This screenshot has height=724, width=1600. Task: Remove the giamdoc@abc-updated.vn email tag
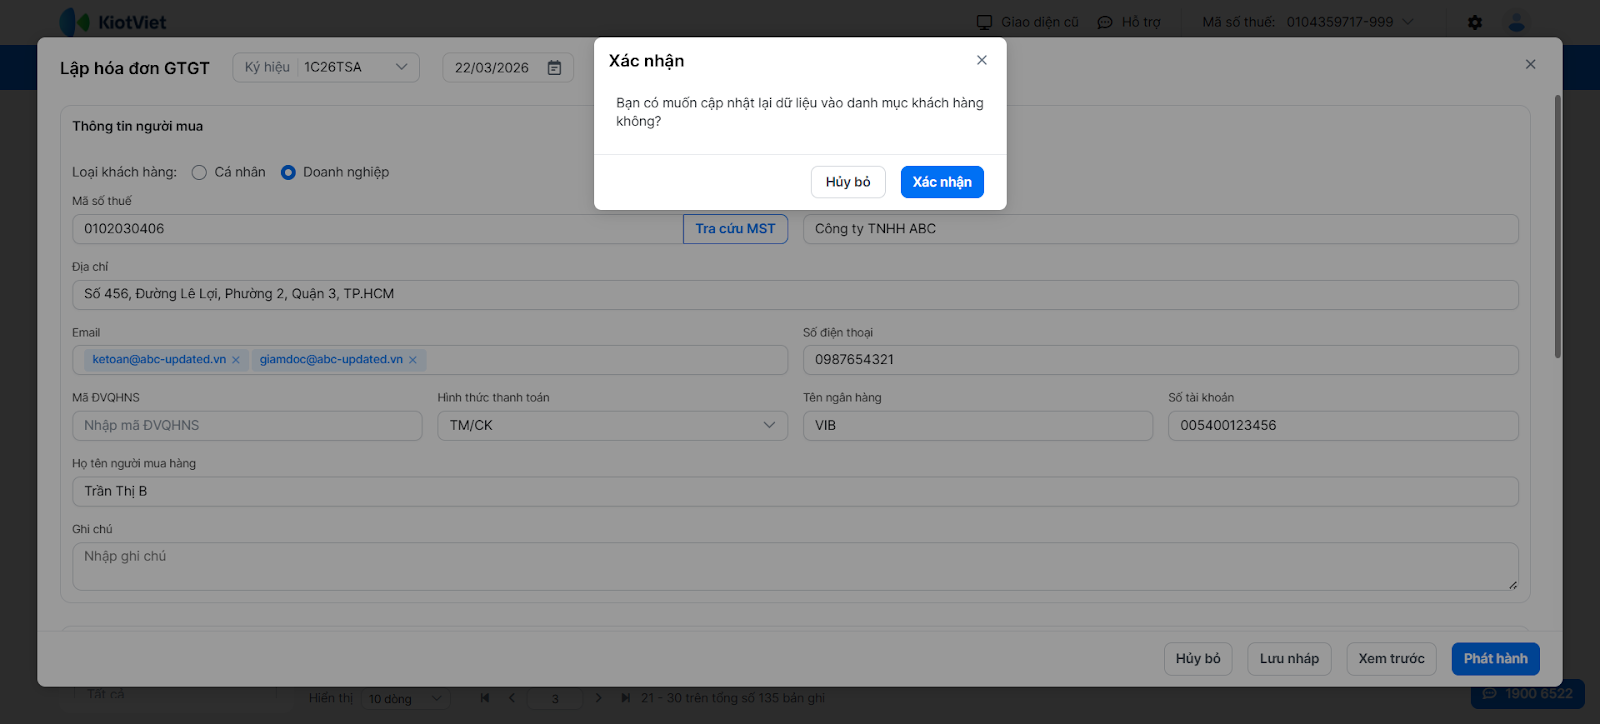pyautogui.click(x=413, y=360)
